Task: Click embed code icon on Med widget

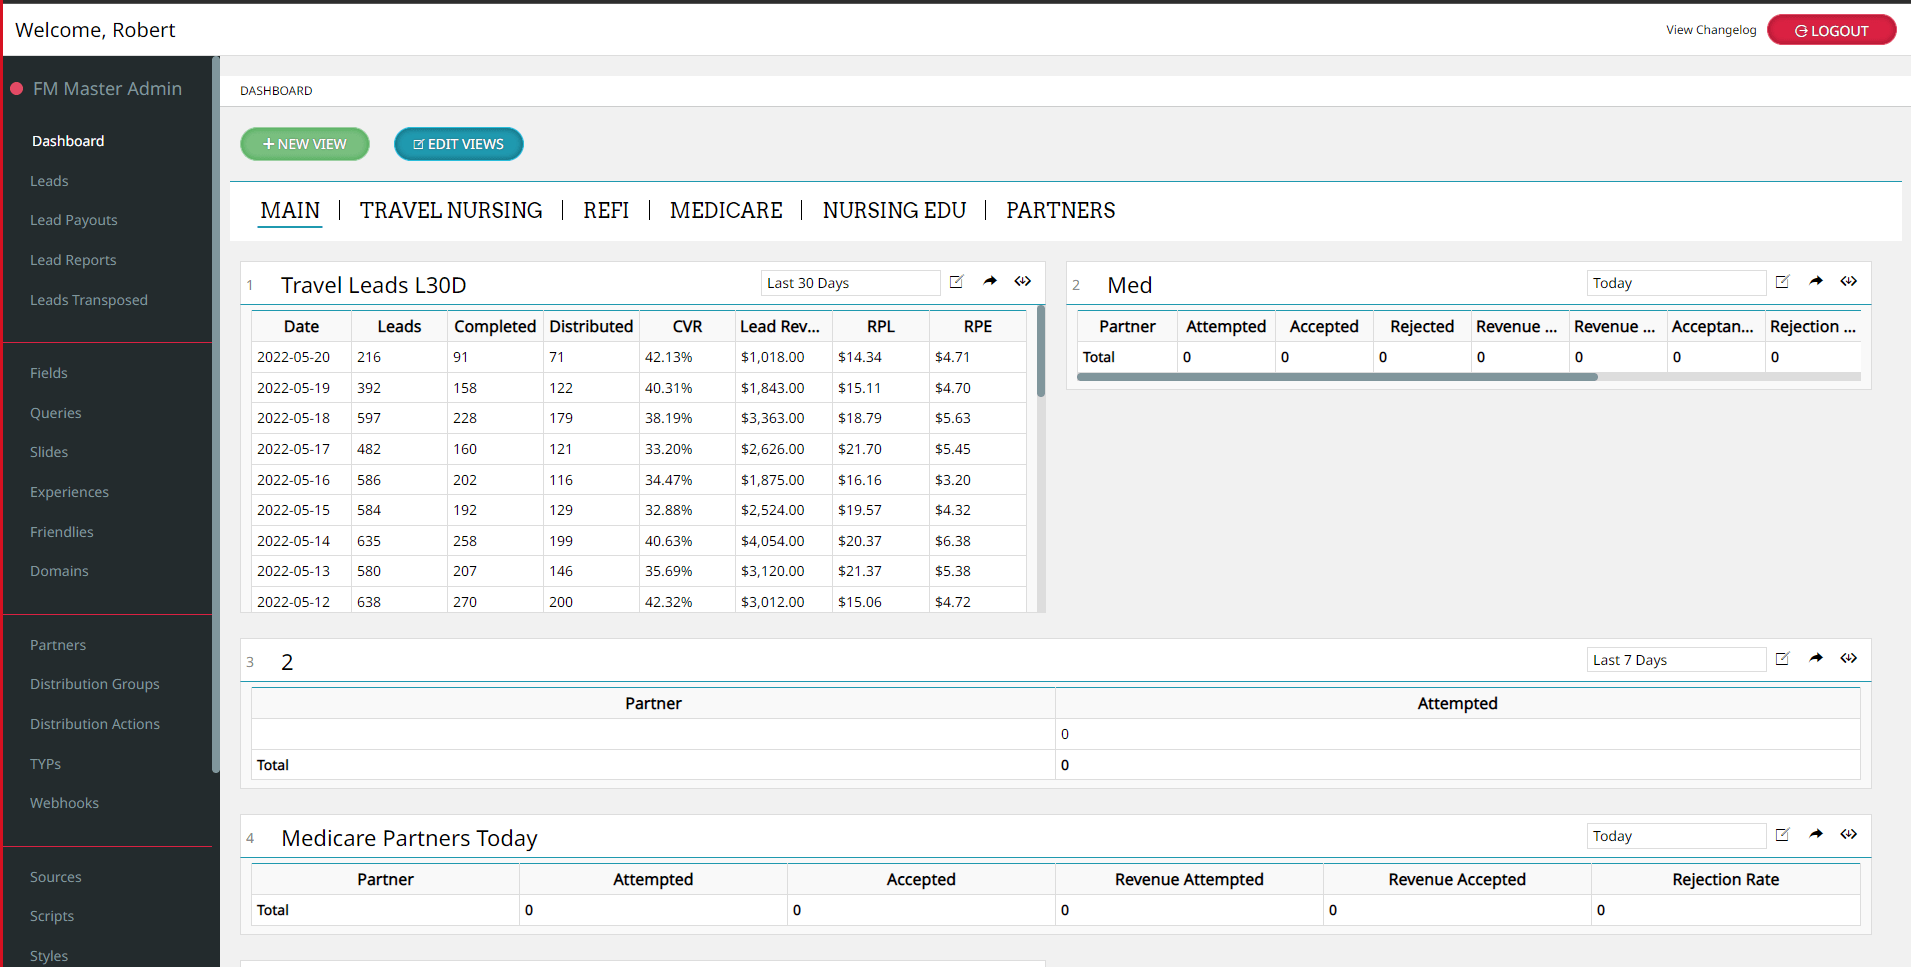Action: pyautogui.click(x=1848, y=282)
